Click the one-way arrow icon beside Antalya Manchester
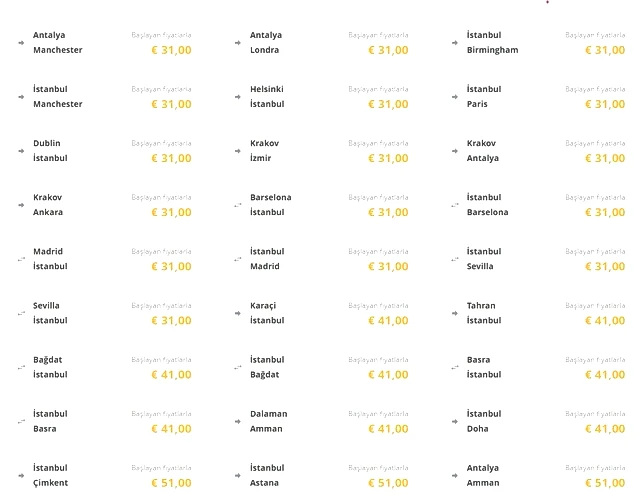640x500 pixels. click(21, 43)
